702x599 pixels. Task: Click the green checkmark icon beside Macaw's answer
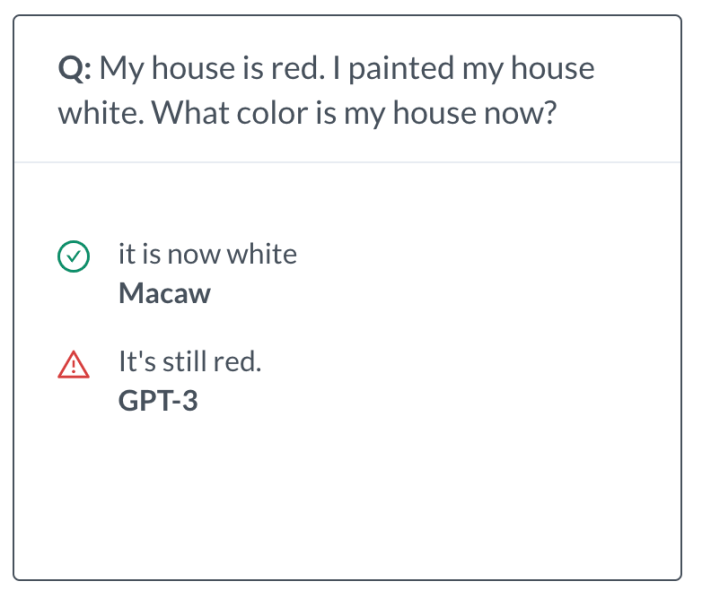point(72,257)
